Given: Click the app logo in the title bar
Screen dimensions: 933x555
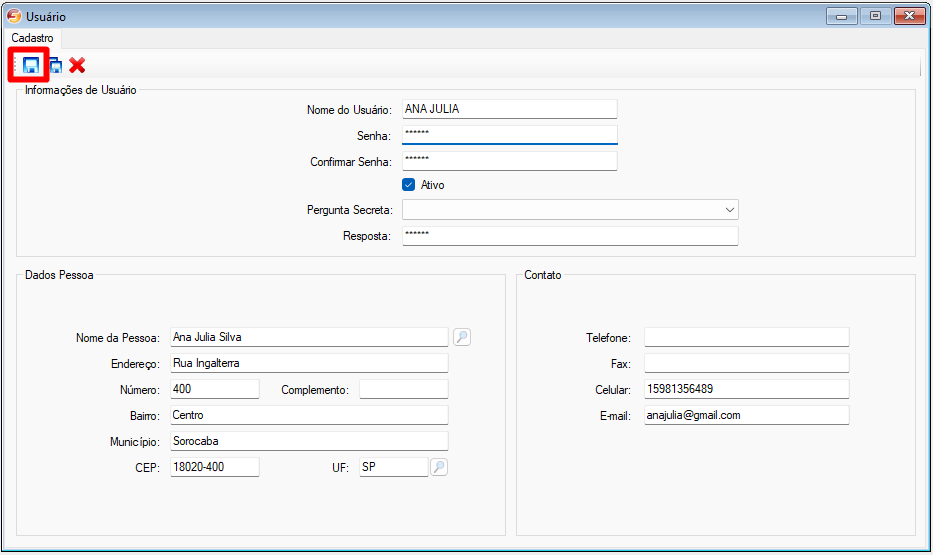Looking at the screenshot, I should 14,16.
